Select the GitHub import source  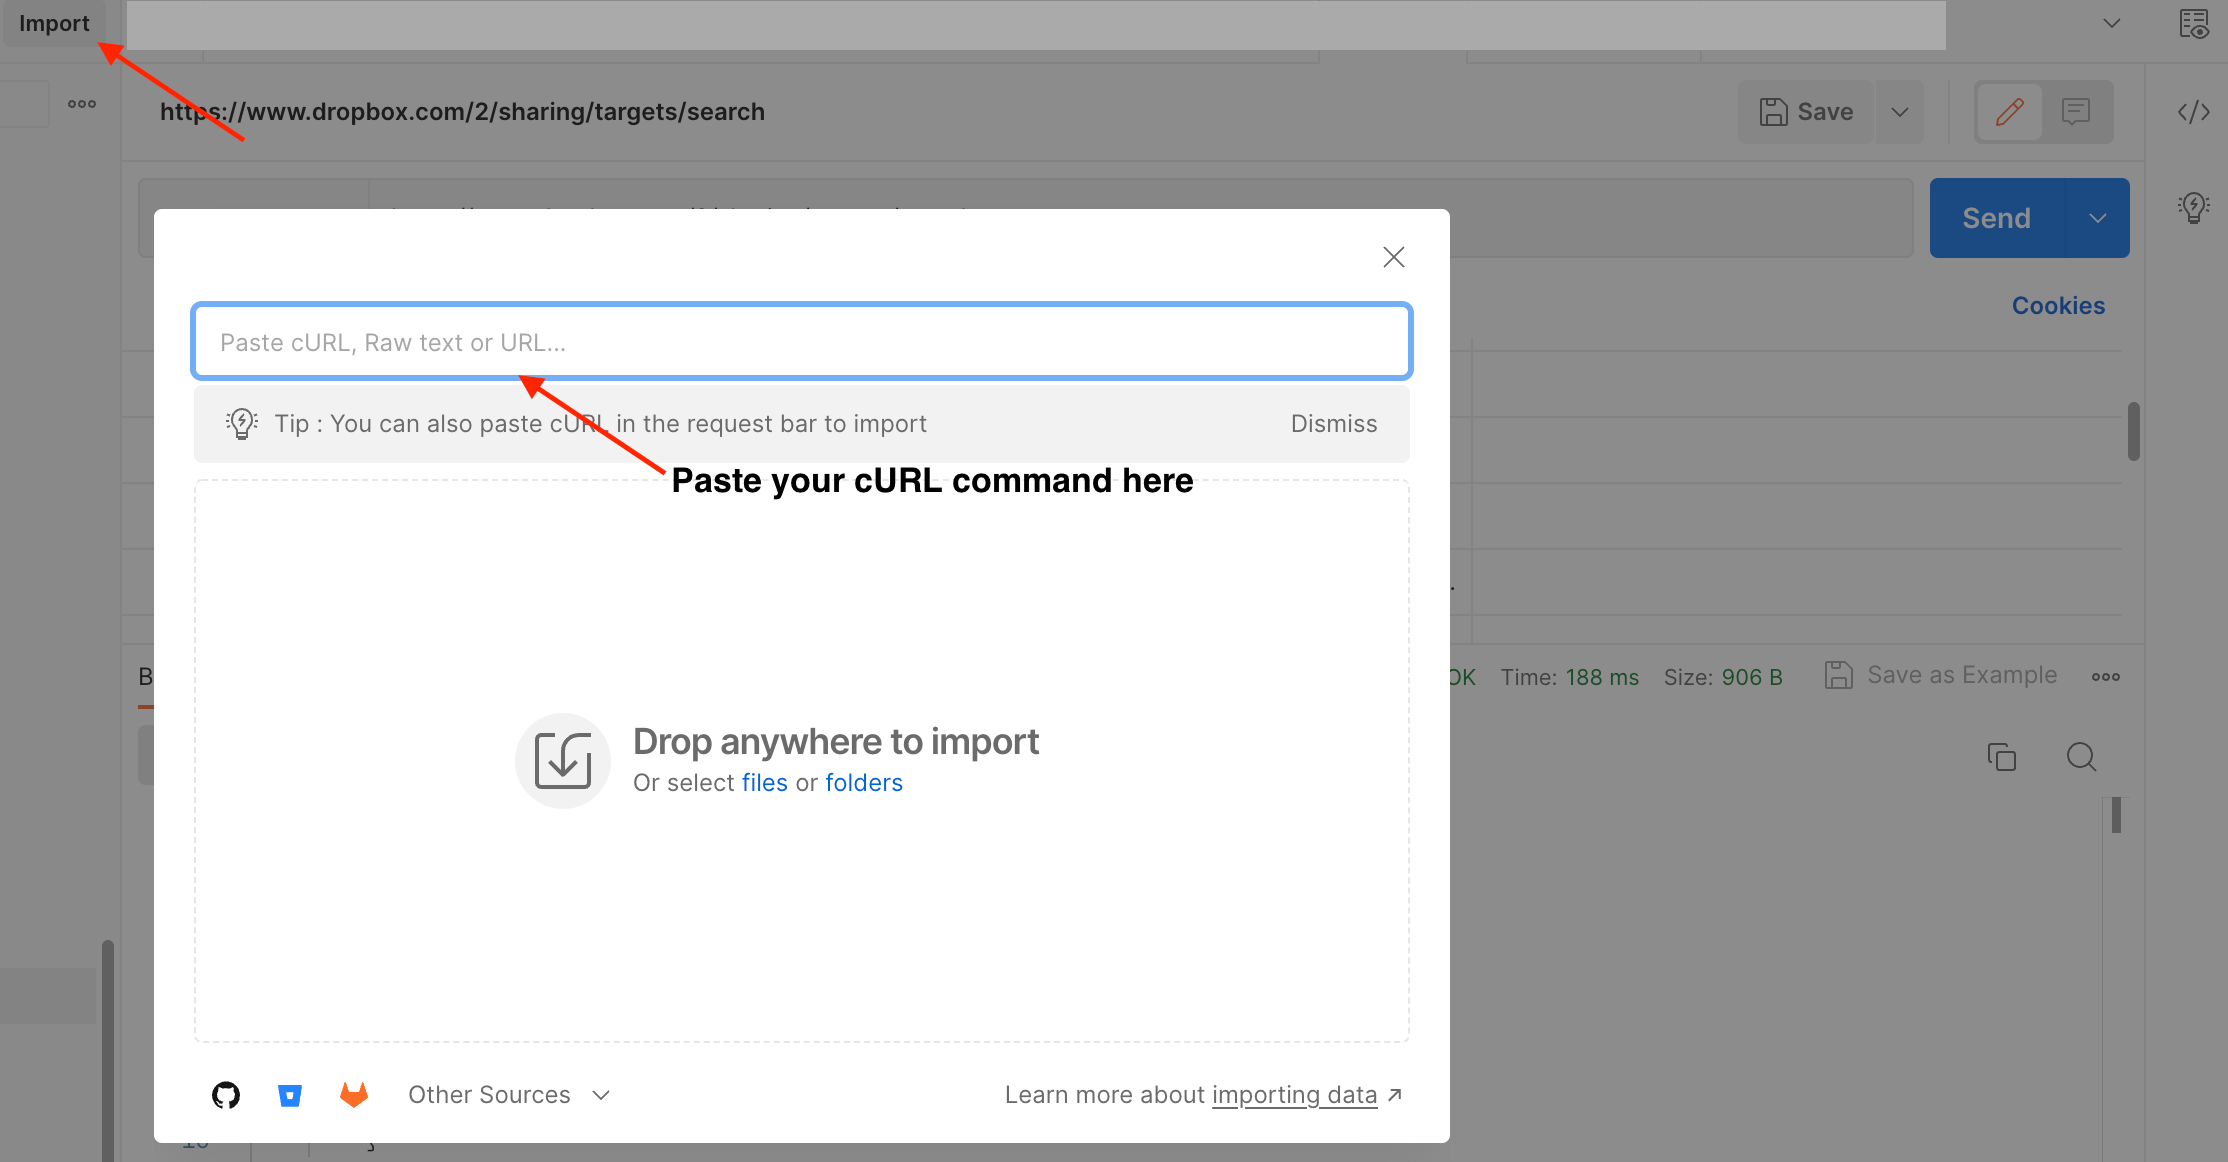(225, 1095)
